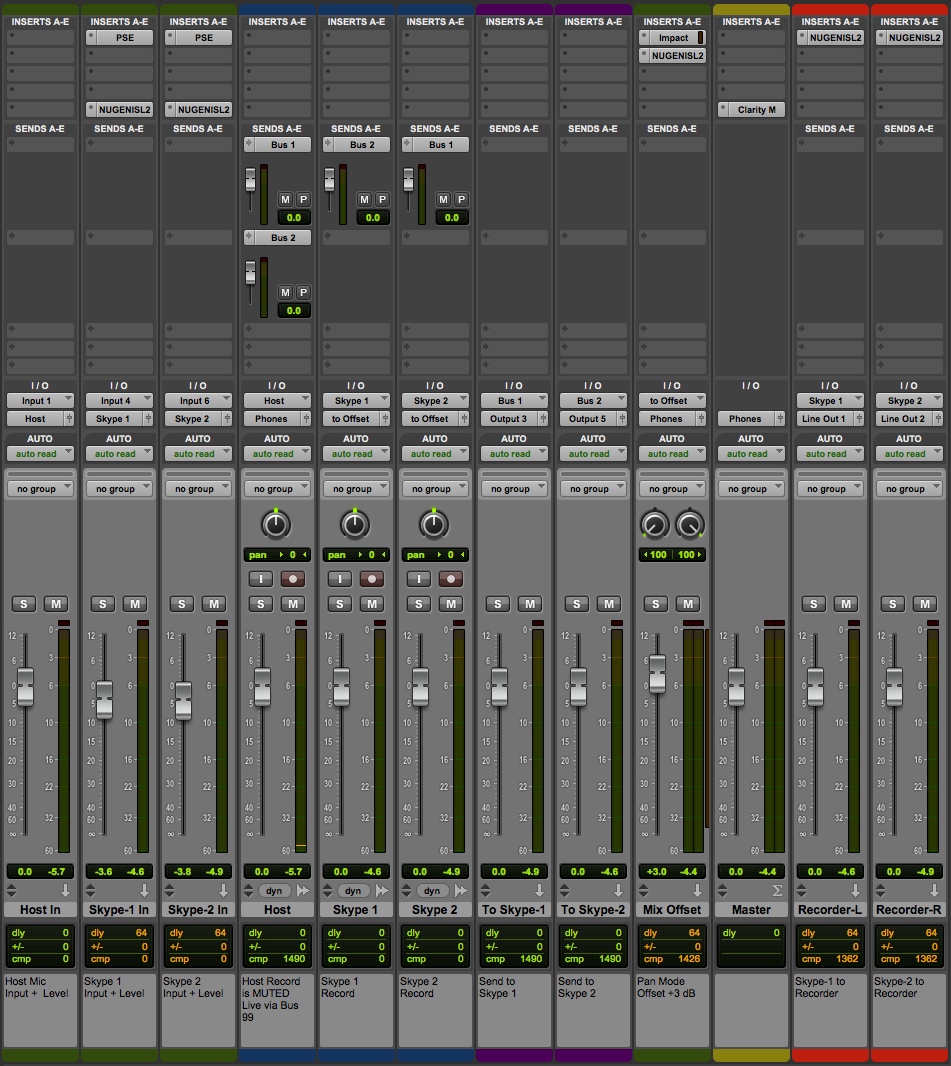Click the Mix Offset volume fader
This screenshot has width=951, height=1066.
(x=657, y=675)
